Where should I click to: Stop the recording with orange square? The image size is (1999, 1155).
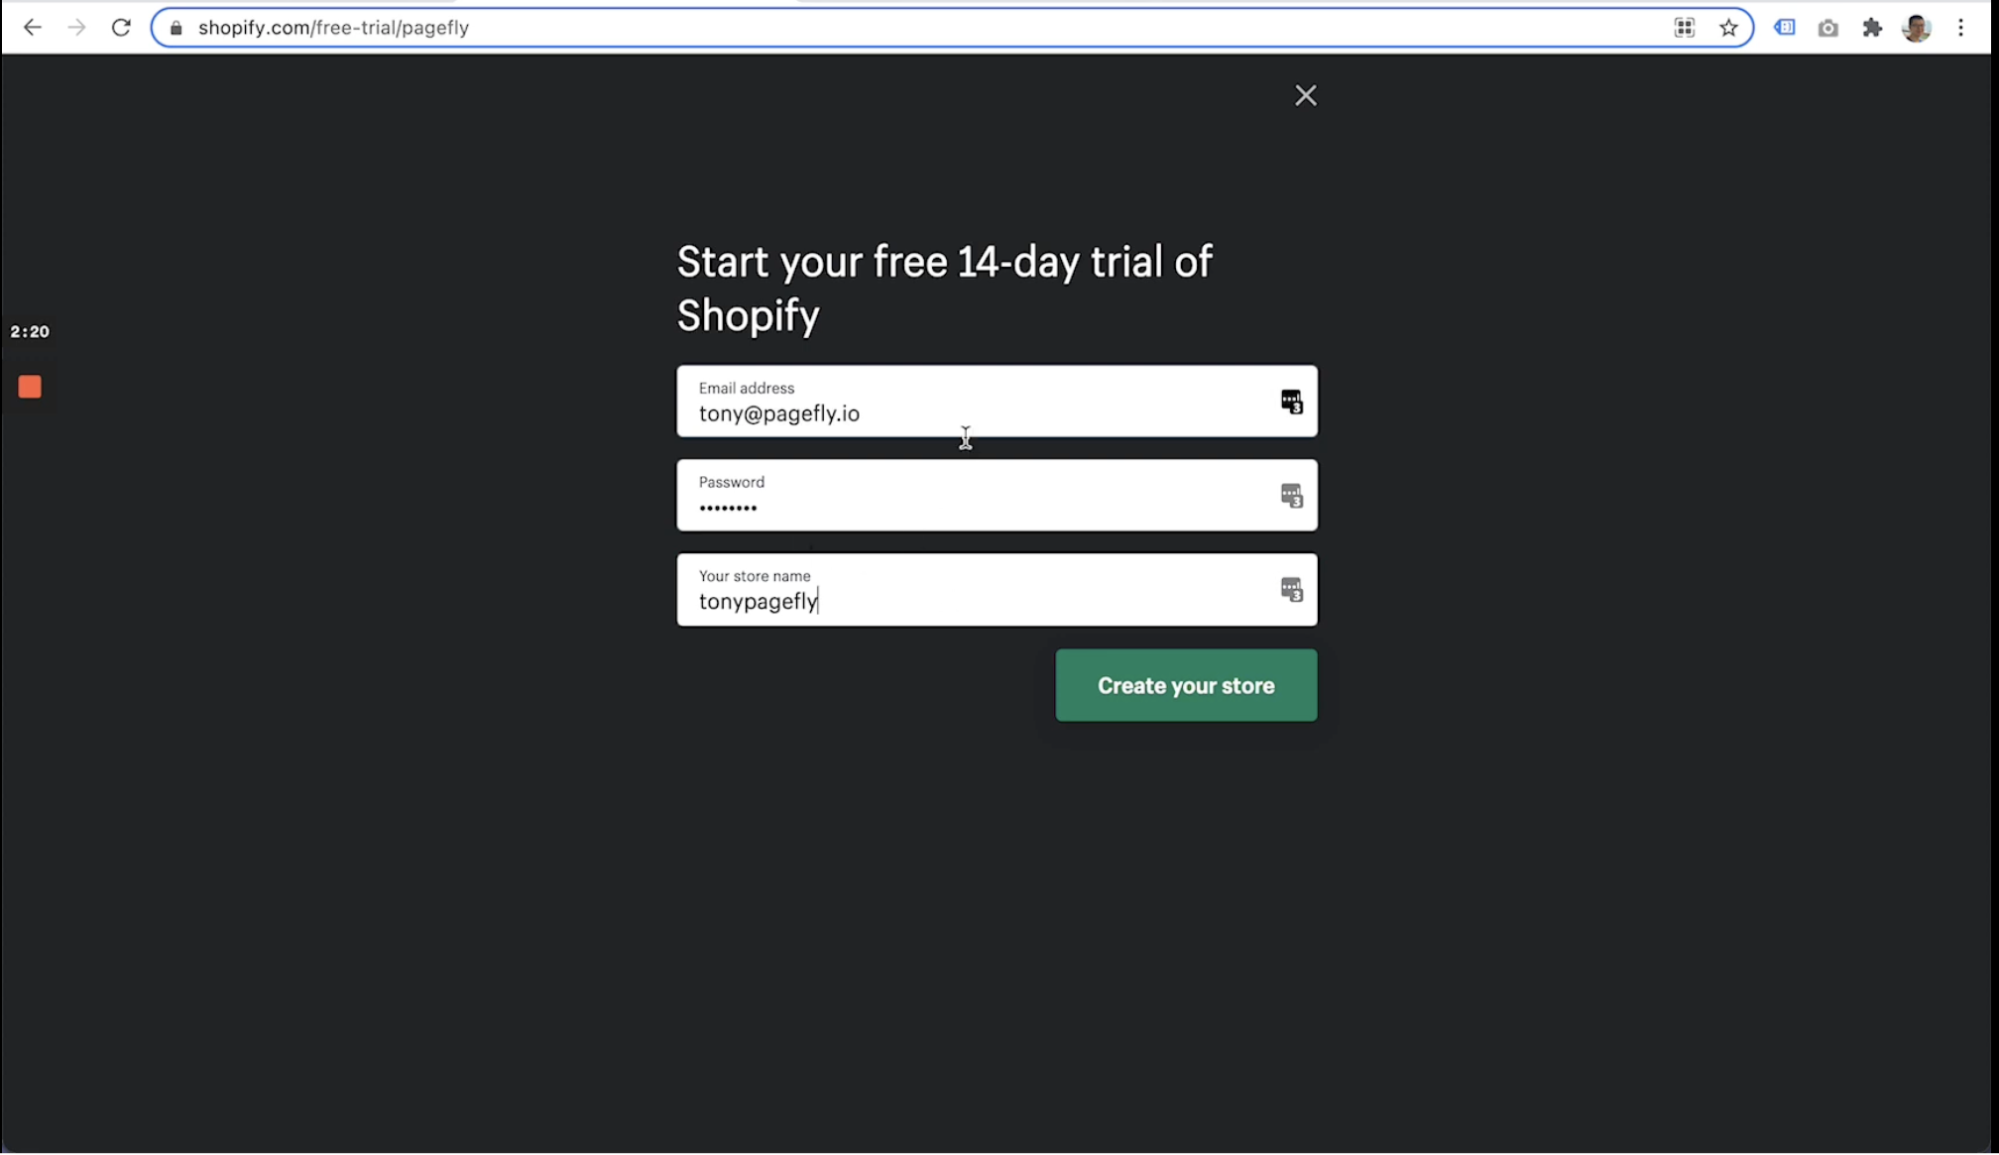coord(30,387)
